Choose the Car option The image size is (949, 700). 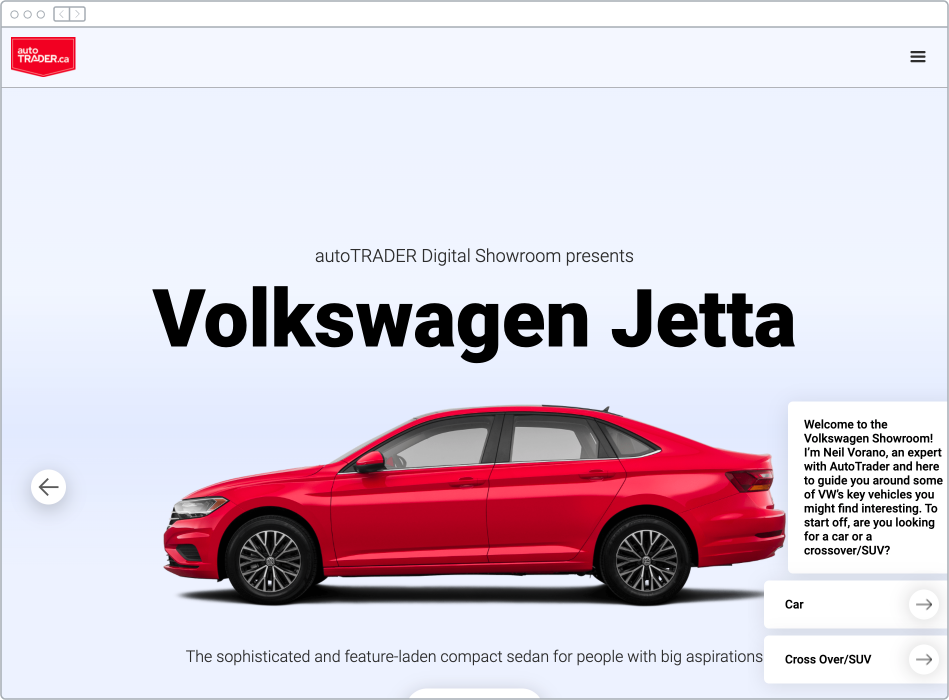856,604
